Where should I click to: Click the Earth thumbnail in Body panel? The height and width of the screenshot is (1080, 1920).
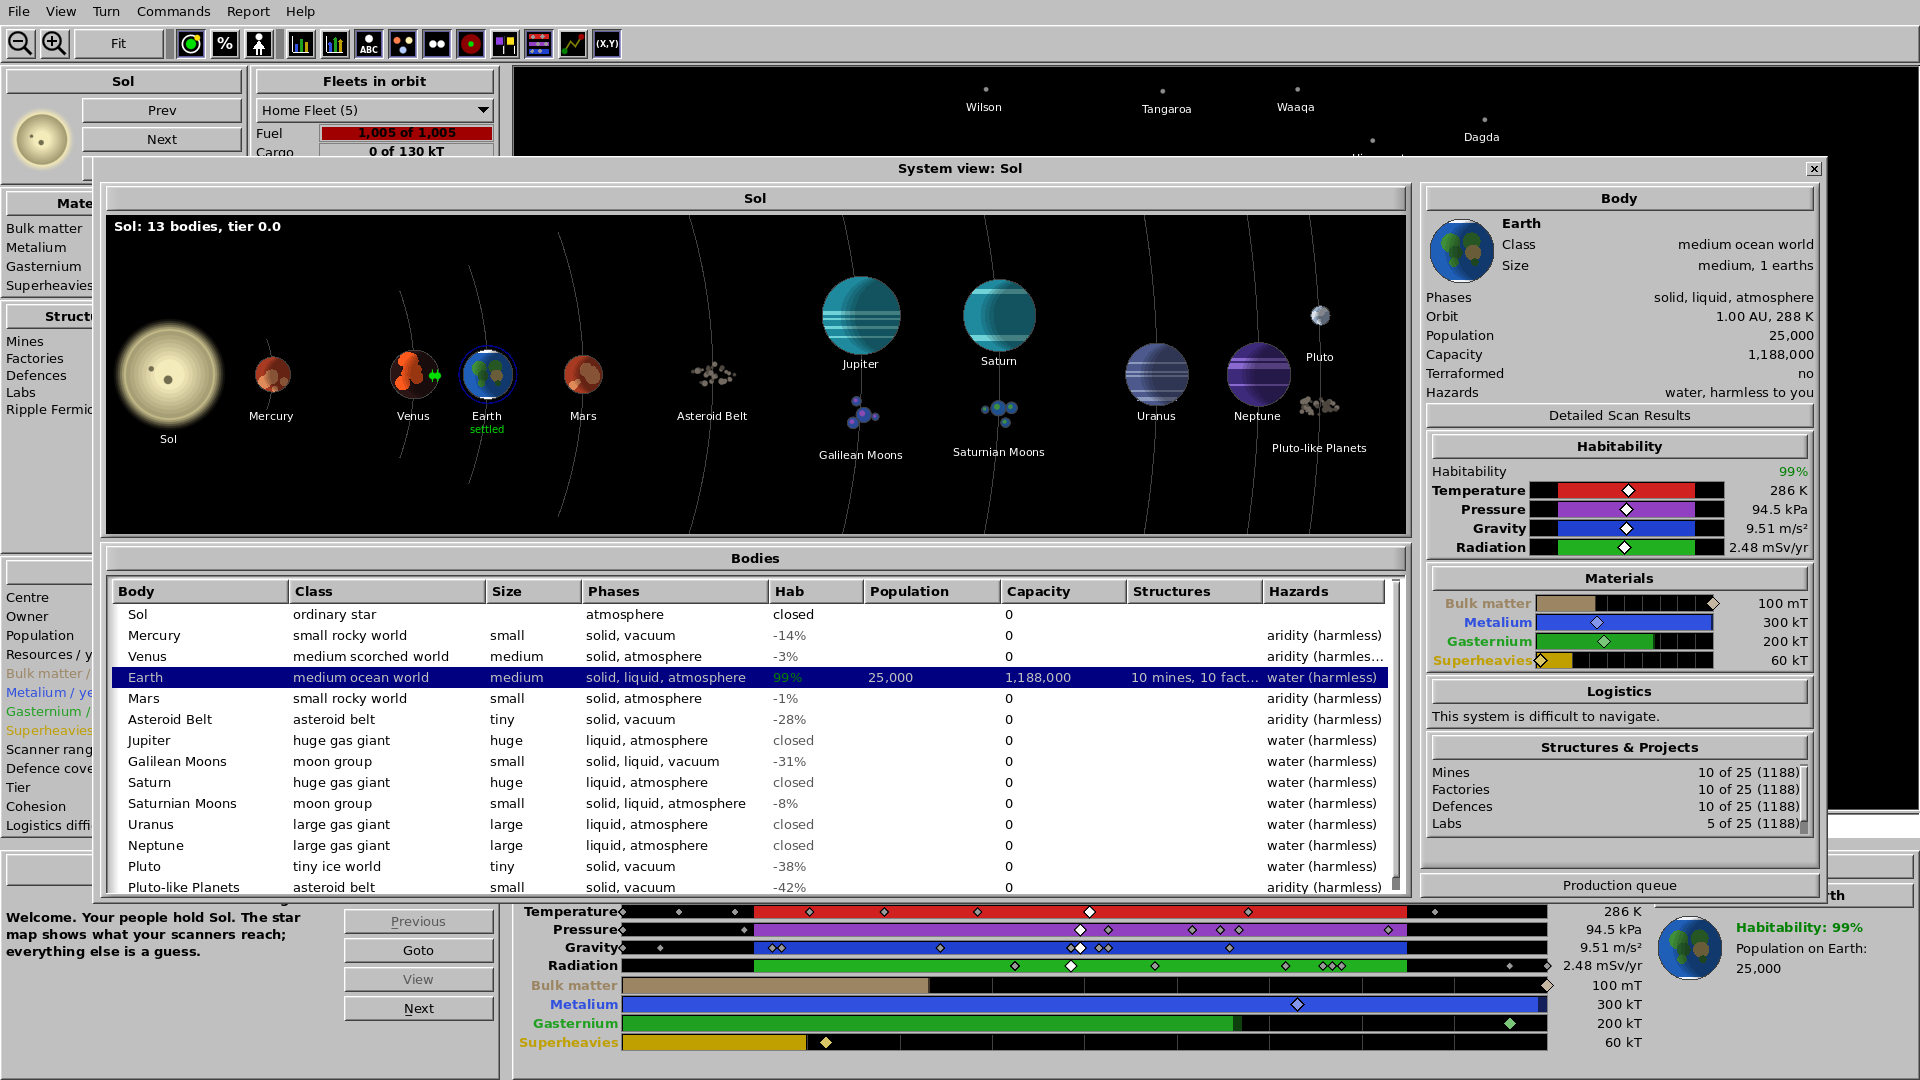[1461, 251]
